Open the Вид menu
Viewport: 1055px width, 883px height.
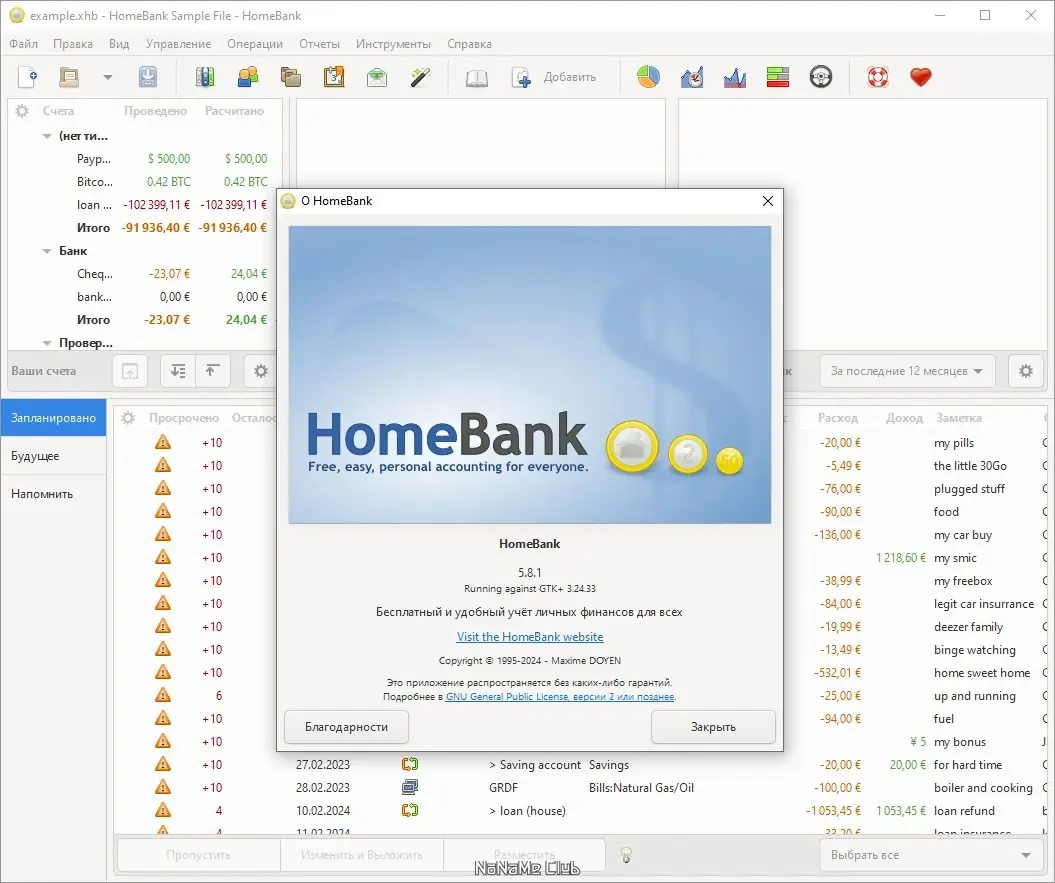[x=119, y=44]
